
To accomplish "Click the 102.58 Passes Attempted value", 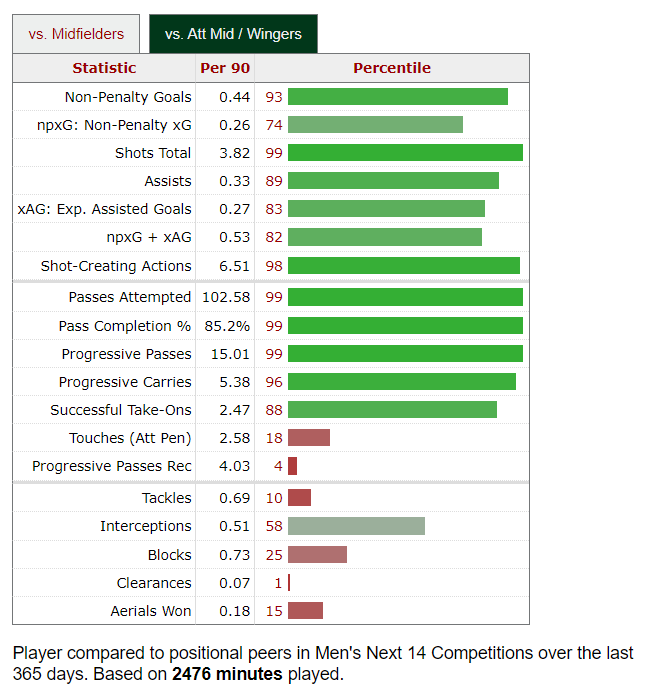I will click(225, 297).
